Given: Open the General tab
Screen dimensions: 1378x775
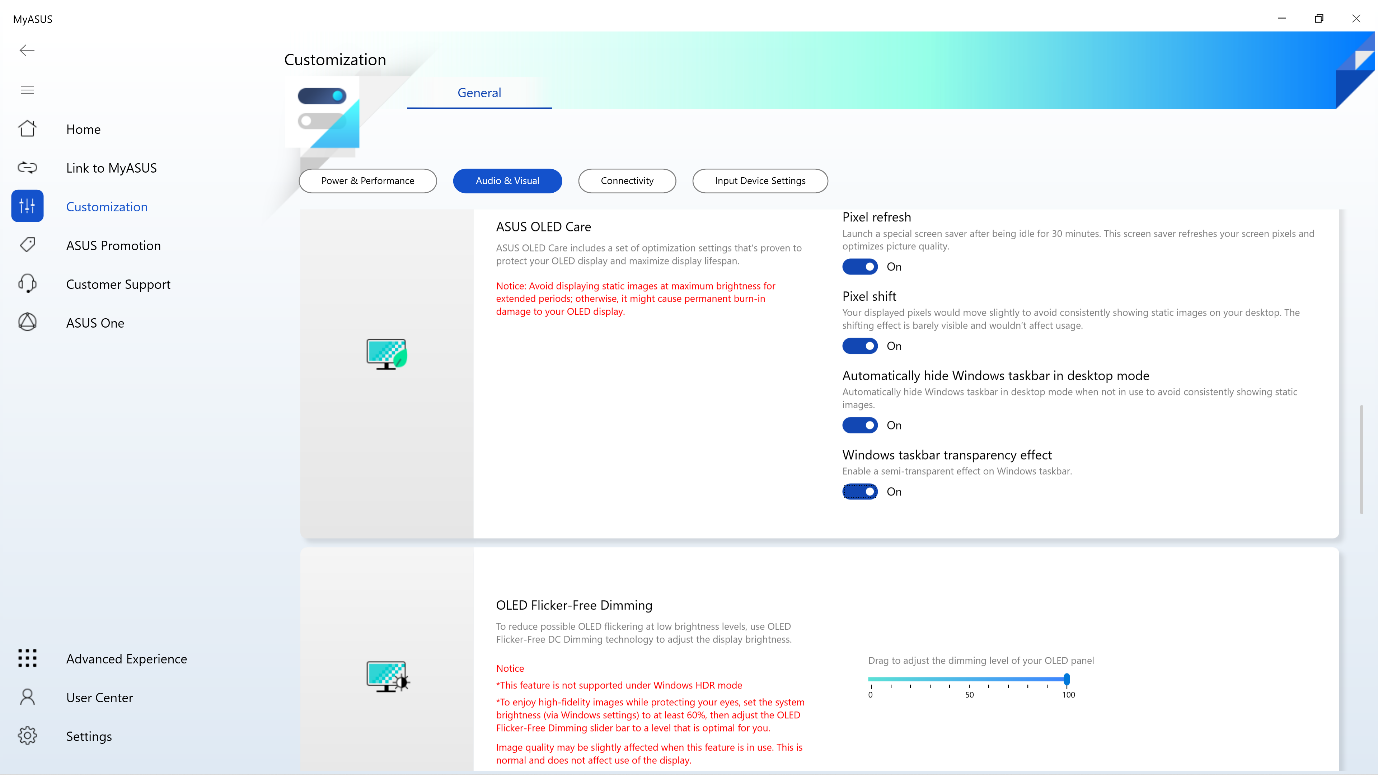Looking at the screenshot, I should point(479,92).
